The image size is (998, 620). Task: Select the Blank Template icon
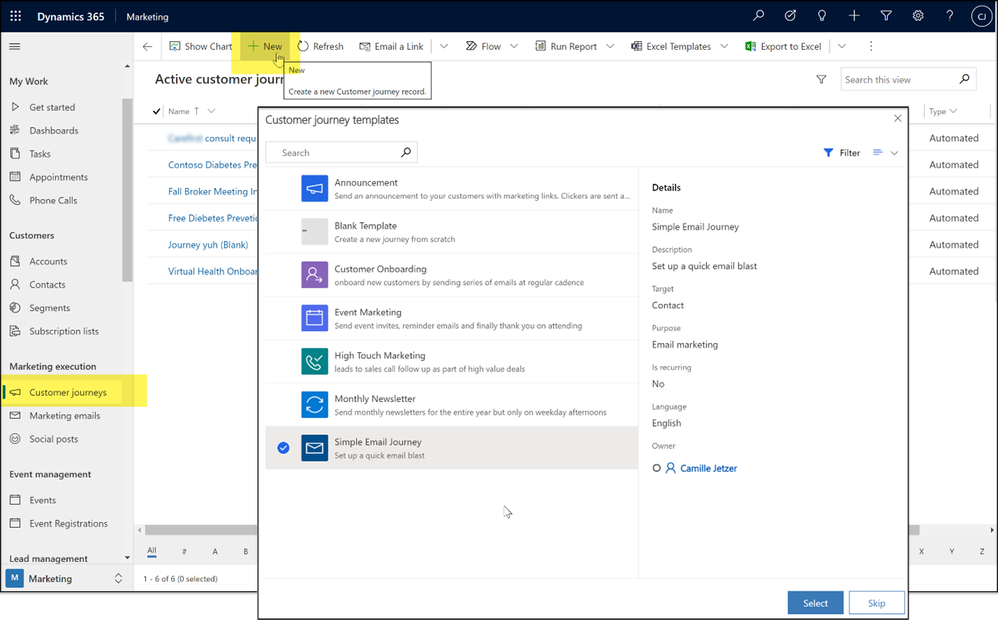point(314,232)
